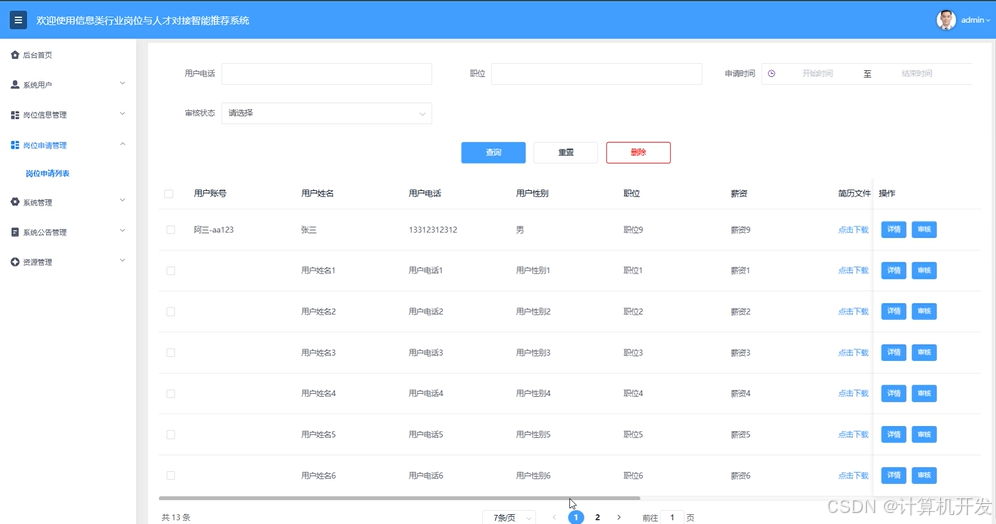Viewport: 996px width, 524px height.
Task: Click 点击下载 in the 职位3 row
Action: click(853, 353)
